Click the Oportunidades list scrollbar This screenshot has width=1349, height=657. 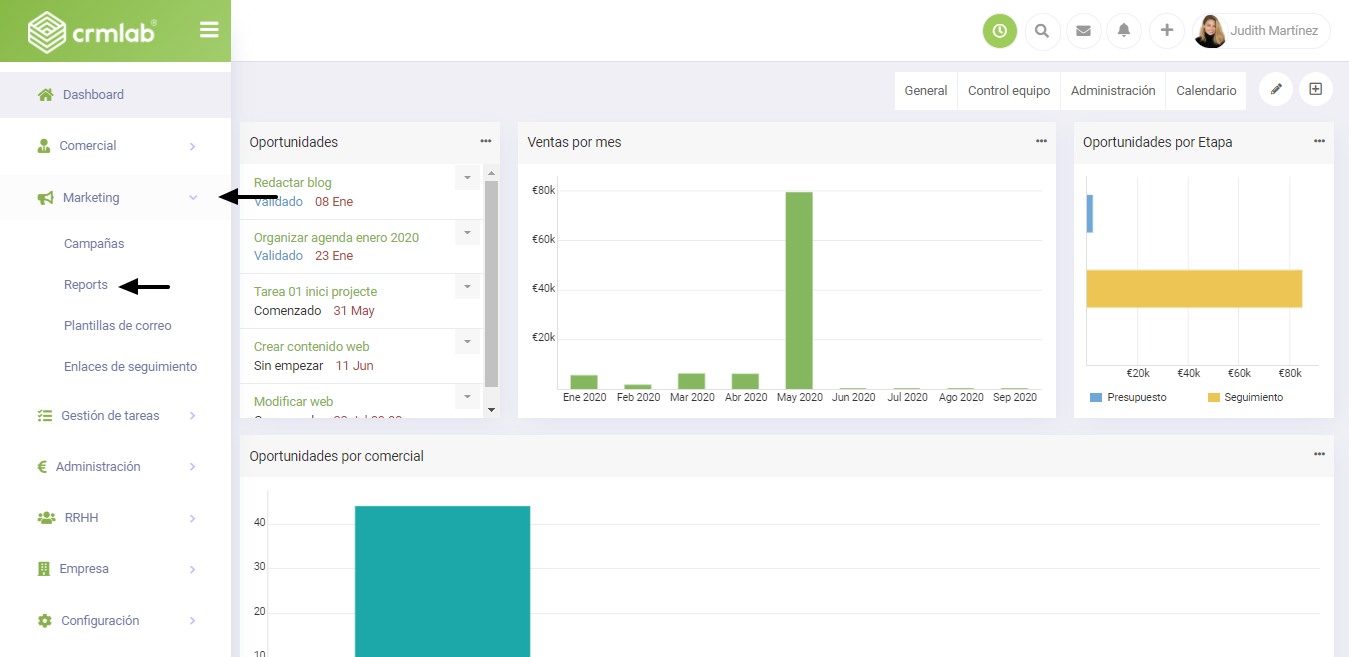(x=491, y=284)
